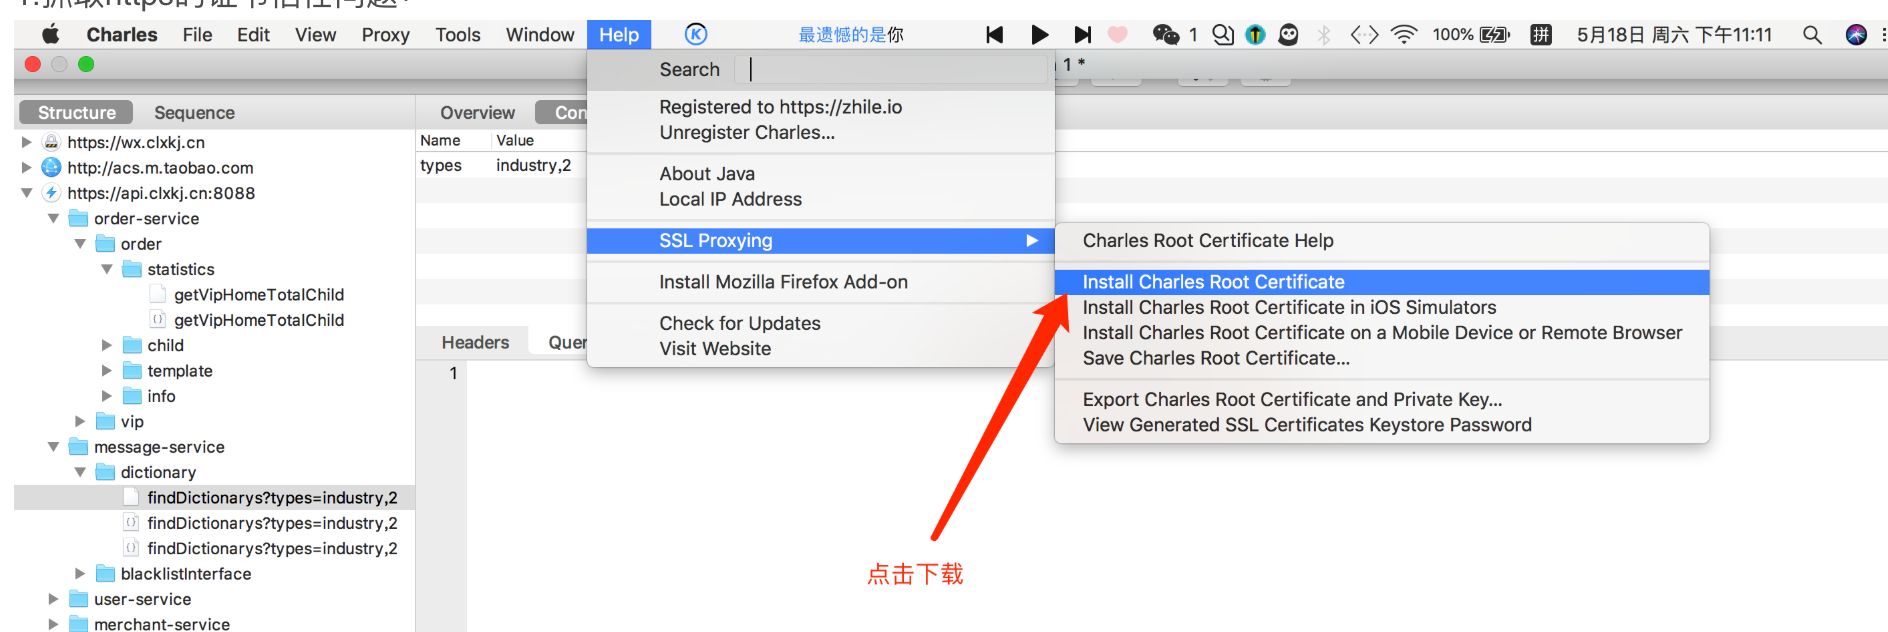The height and width of the screenshot is (632, 1888).
Task: Open Spotlight search magnifier icon
Action: click(x=1812, y=35)
